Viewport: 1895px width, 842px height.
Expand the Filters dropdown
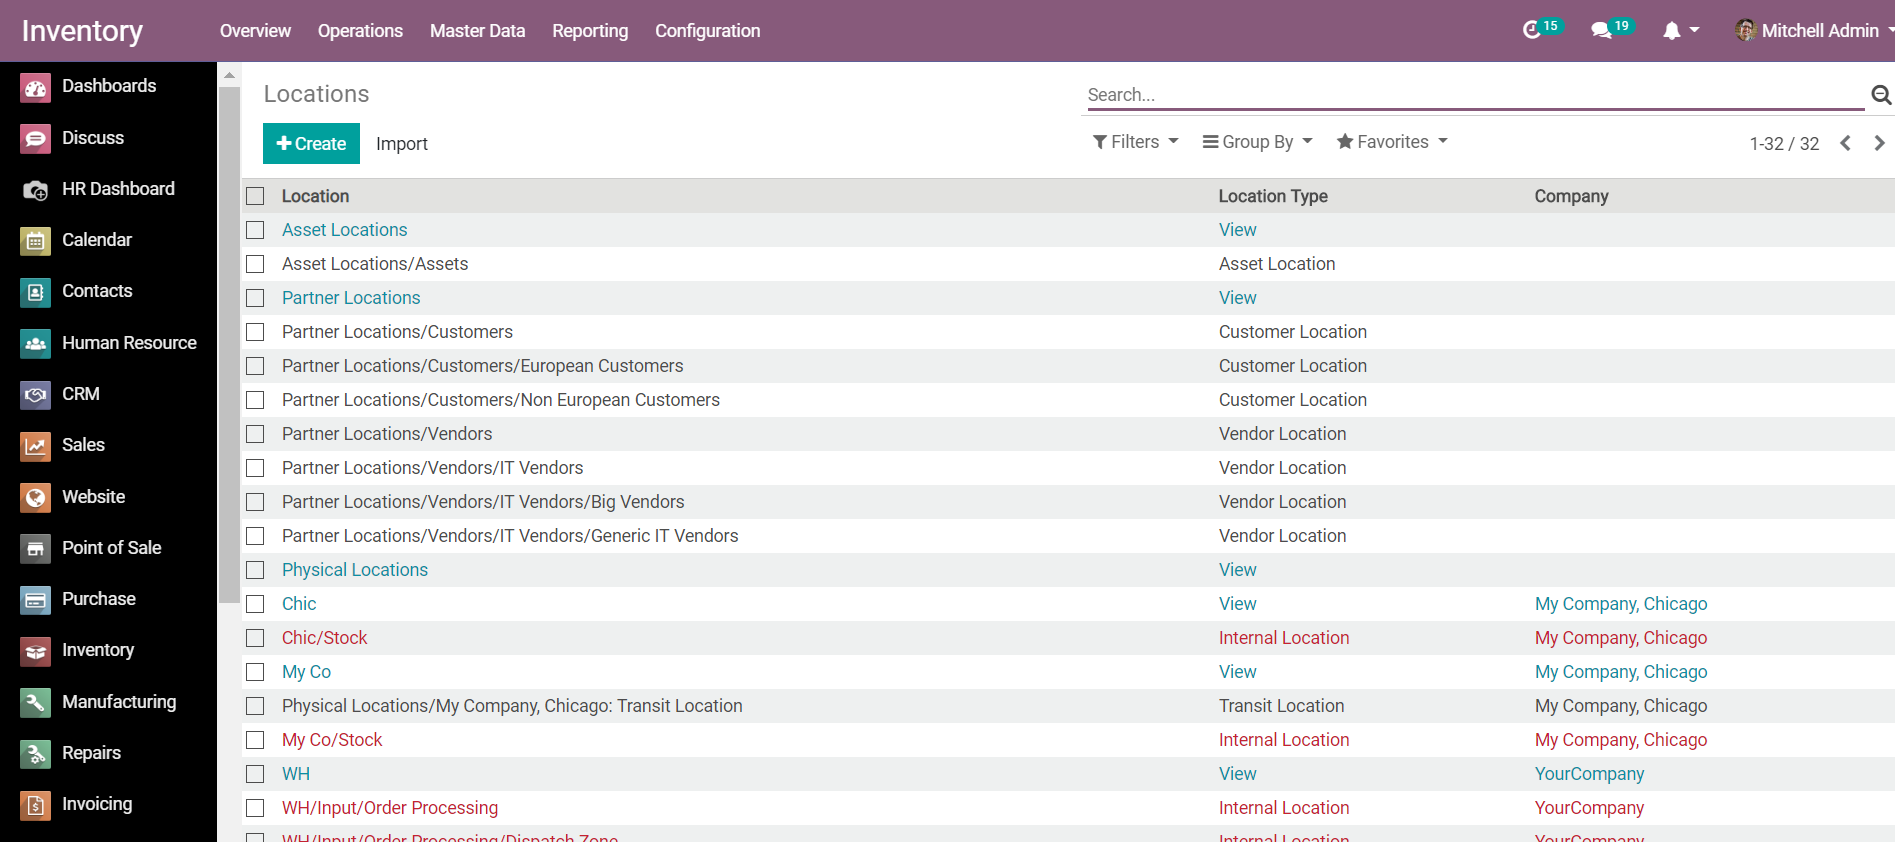pos(1135,142)
